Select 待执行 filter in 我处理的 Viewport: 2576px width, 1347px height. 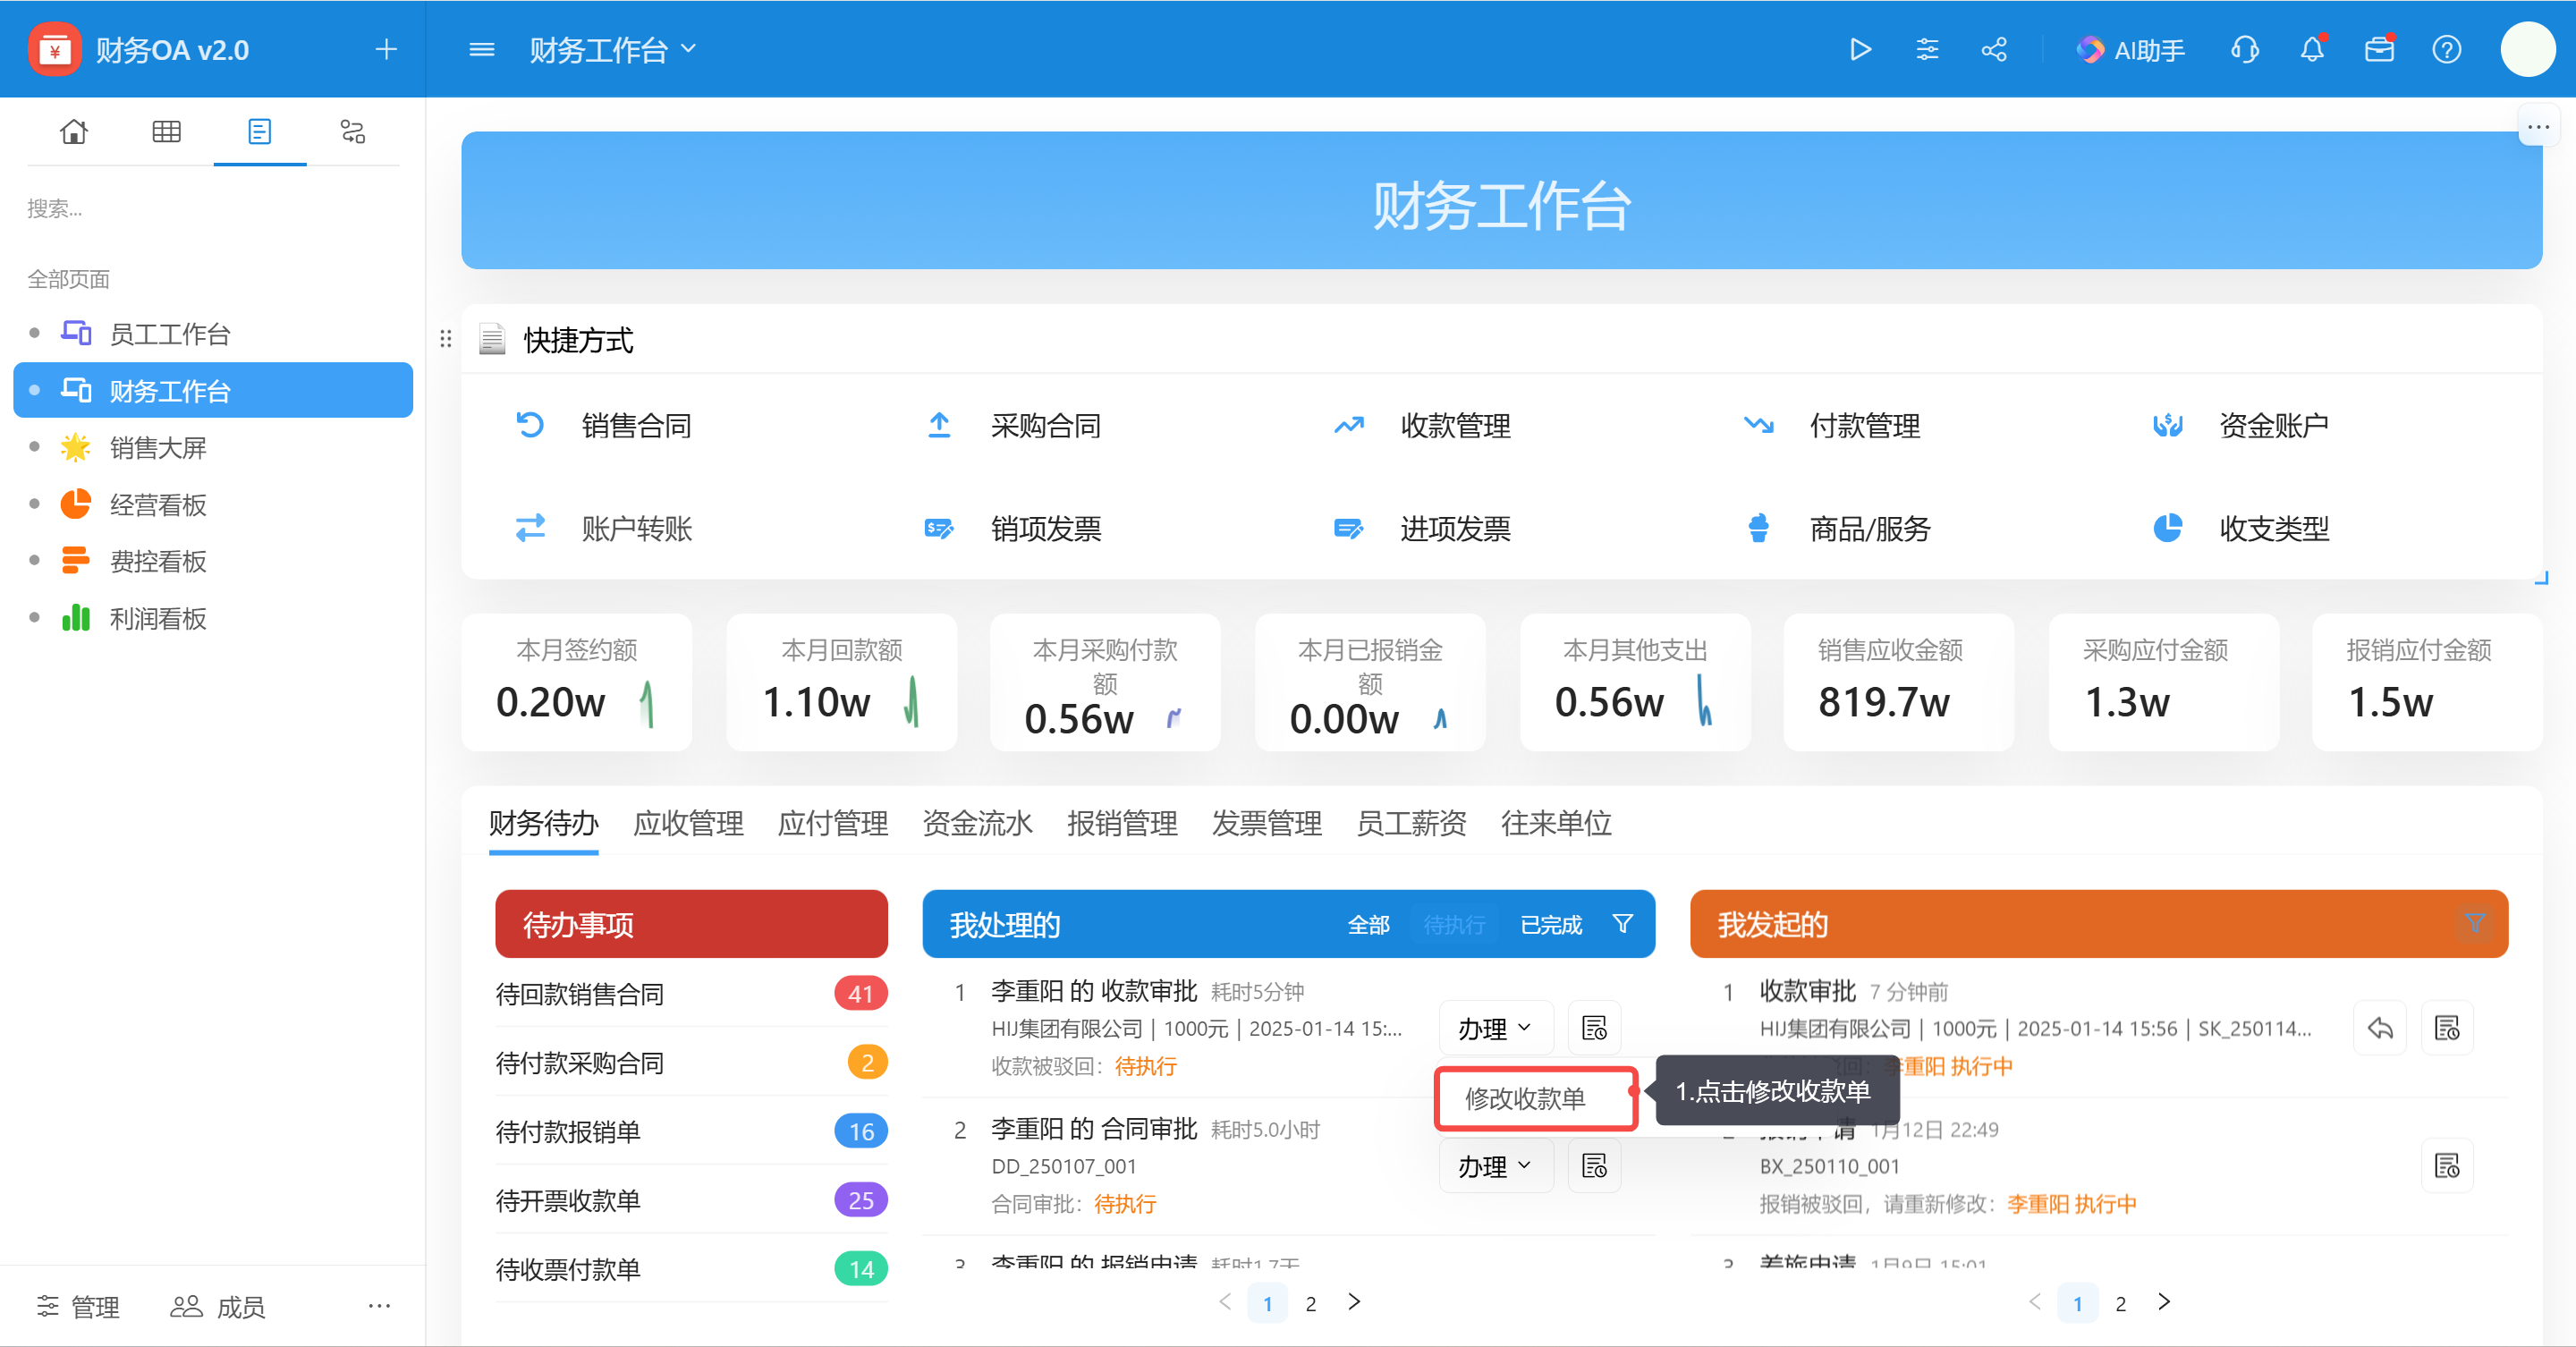tap(1454, 924)
